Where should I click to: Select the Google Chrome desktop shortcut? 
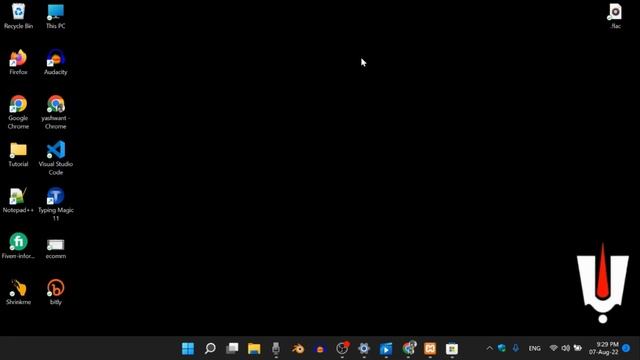[18, 112]
